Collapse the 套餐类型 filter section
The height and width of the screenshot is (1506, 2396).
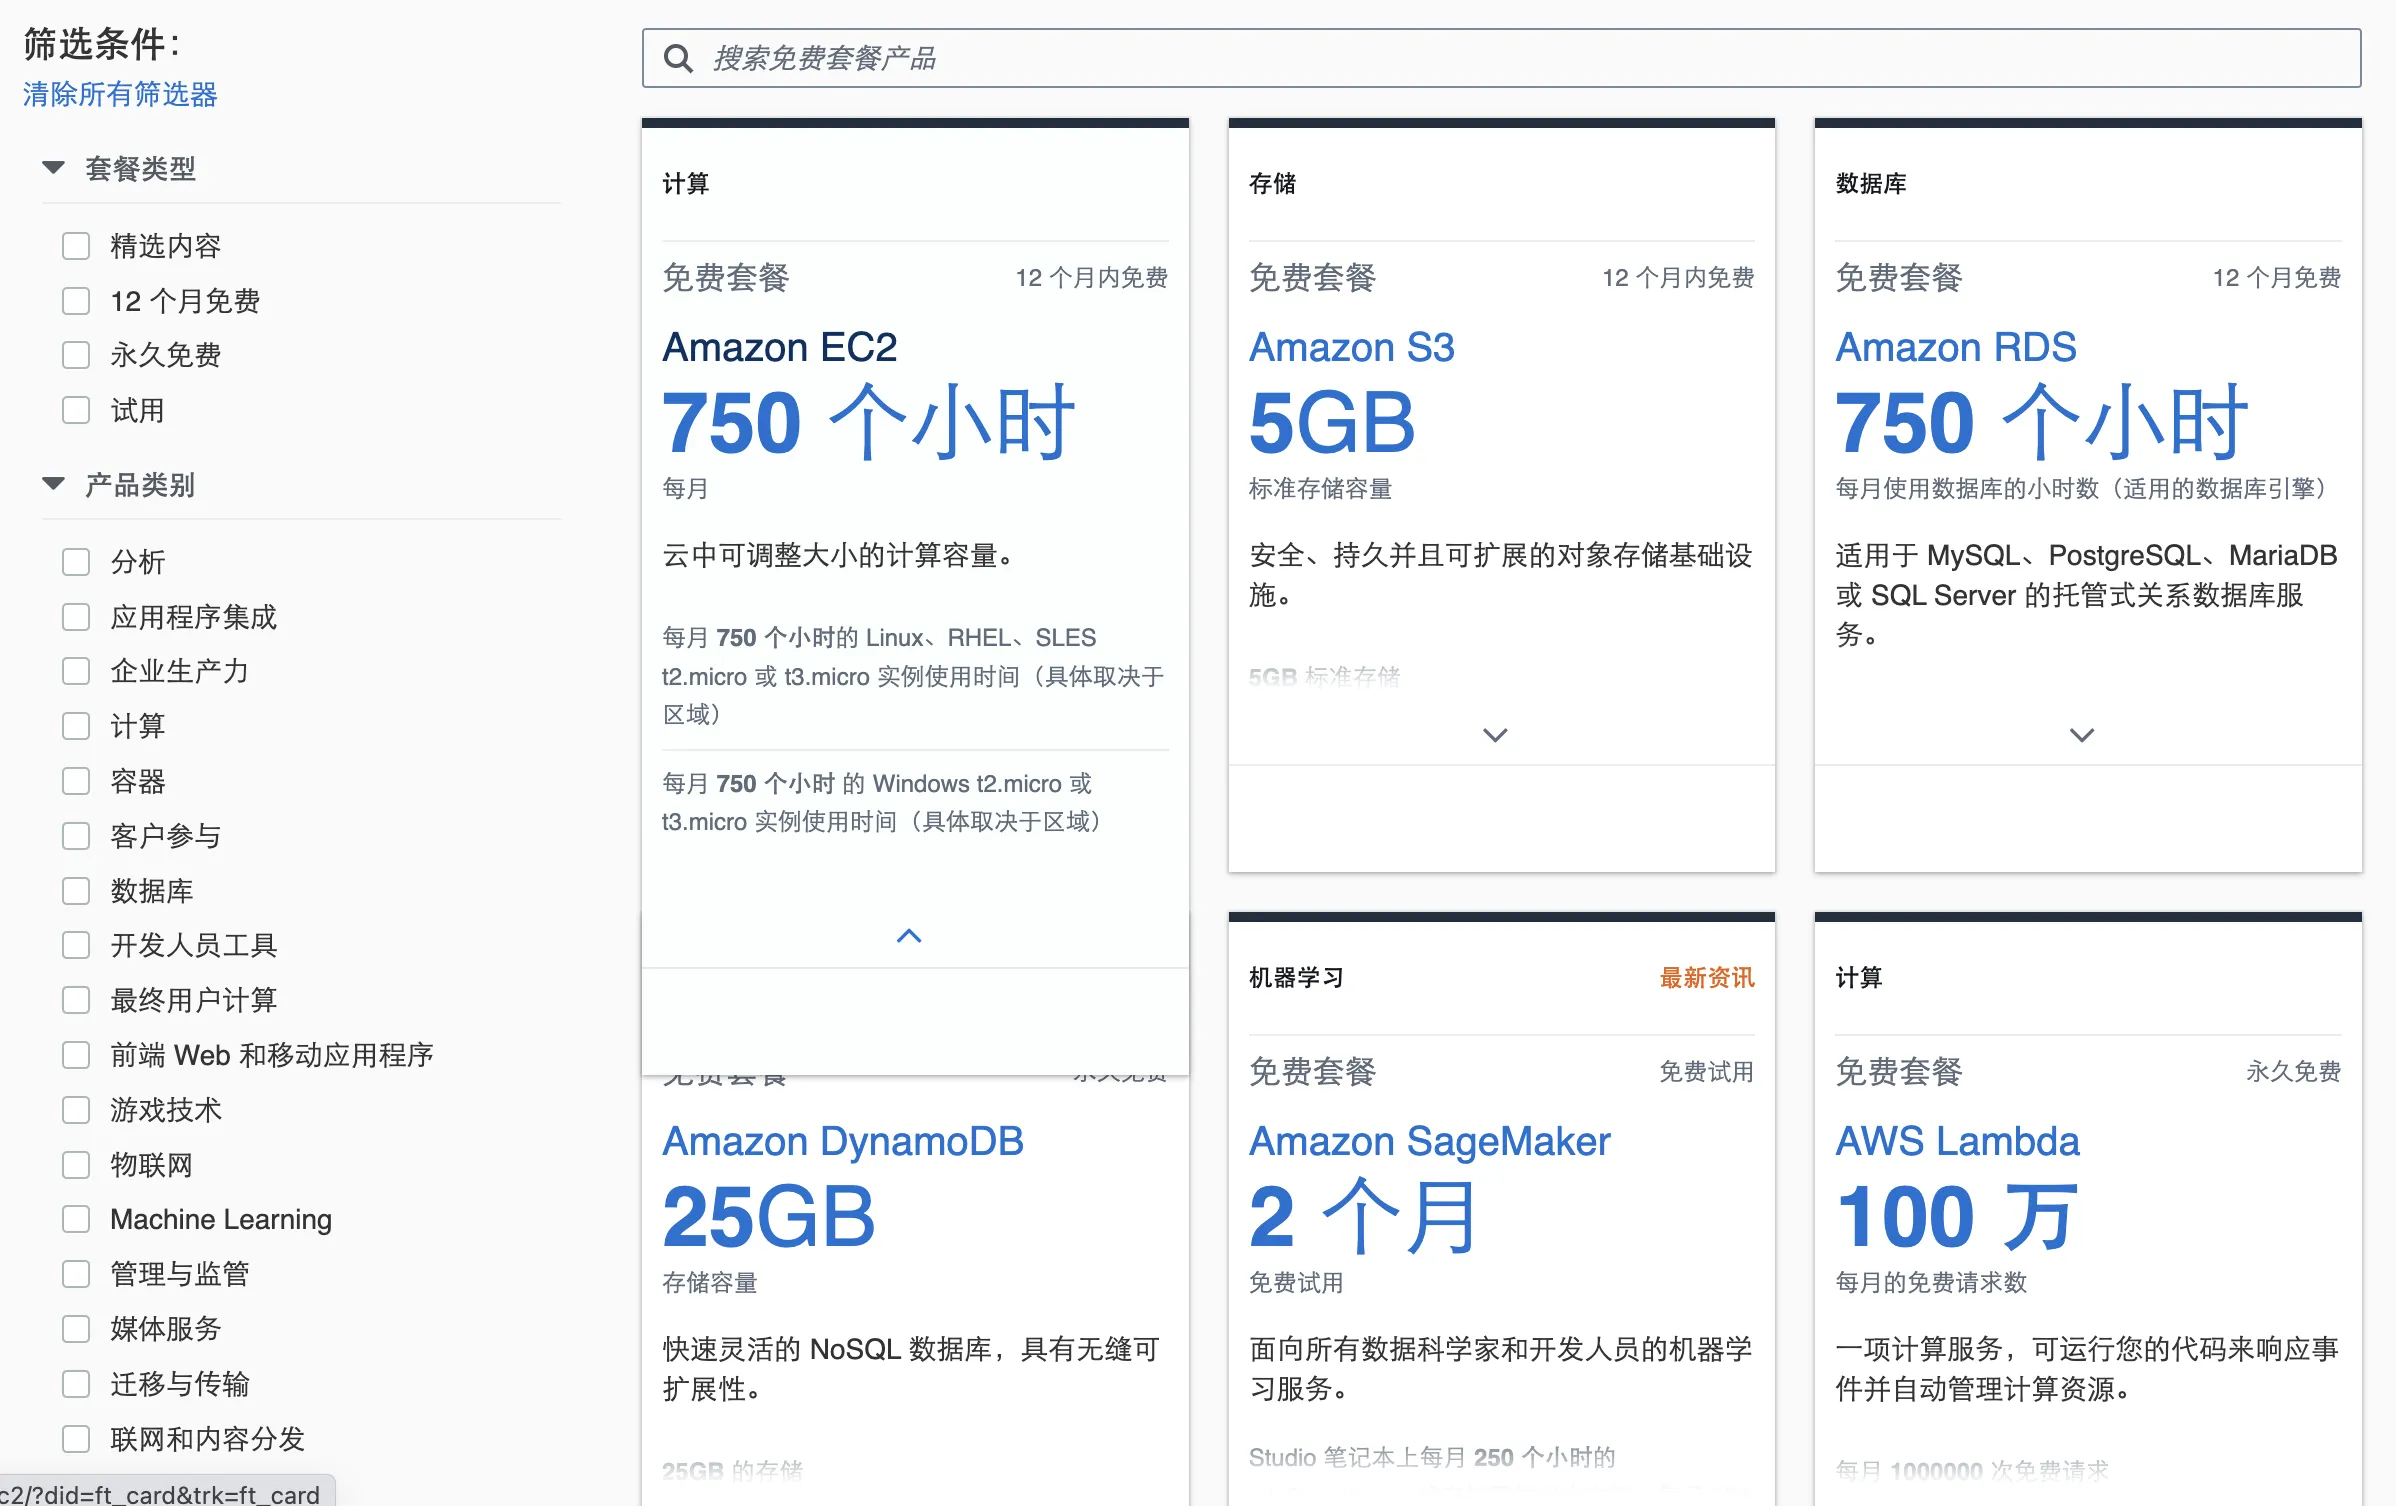(54, 168)
